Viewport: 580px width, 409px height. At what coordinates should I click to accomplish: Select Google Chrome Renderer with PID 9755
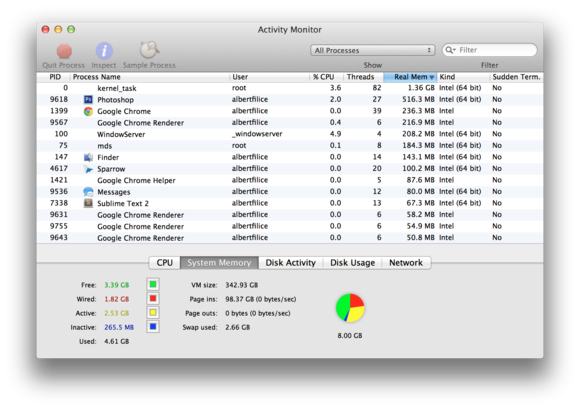pos(290,226)
